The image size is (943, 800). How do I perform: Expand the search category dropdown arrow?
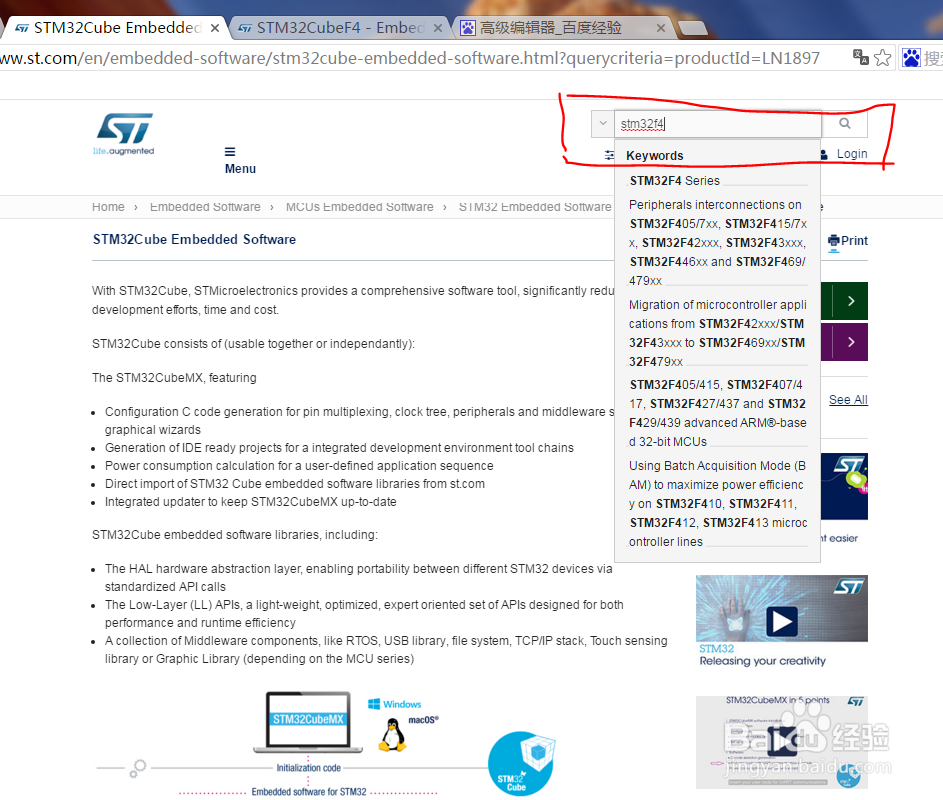[x=603, y=123]
